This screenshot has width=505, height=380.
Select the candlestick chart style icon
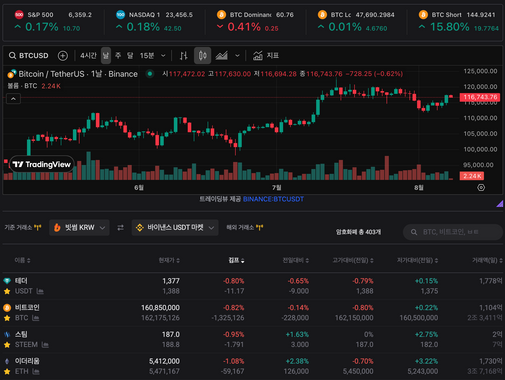(x=203, y=56)
